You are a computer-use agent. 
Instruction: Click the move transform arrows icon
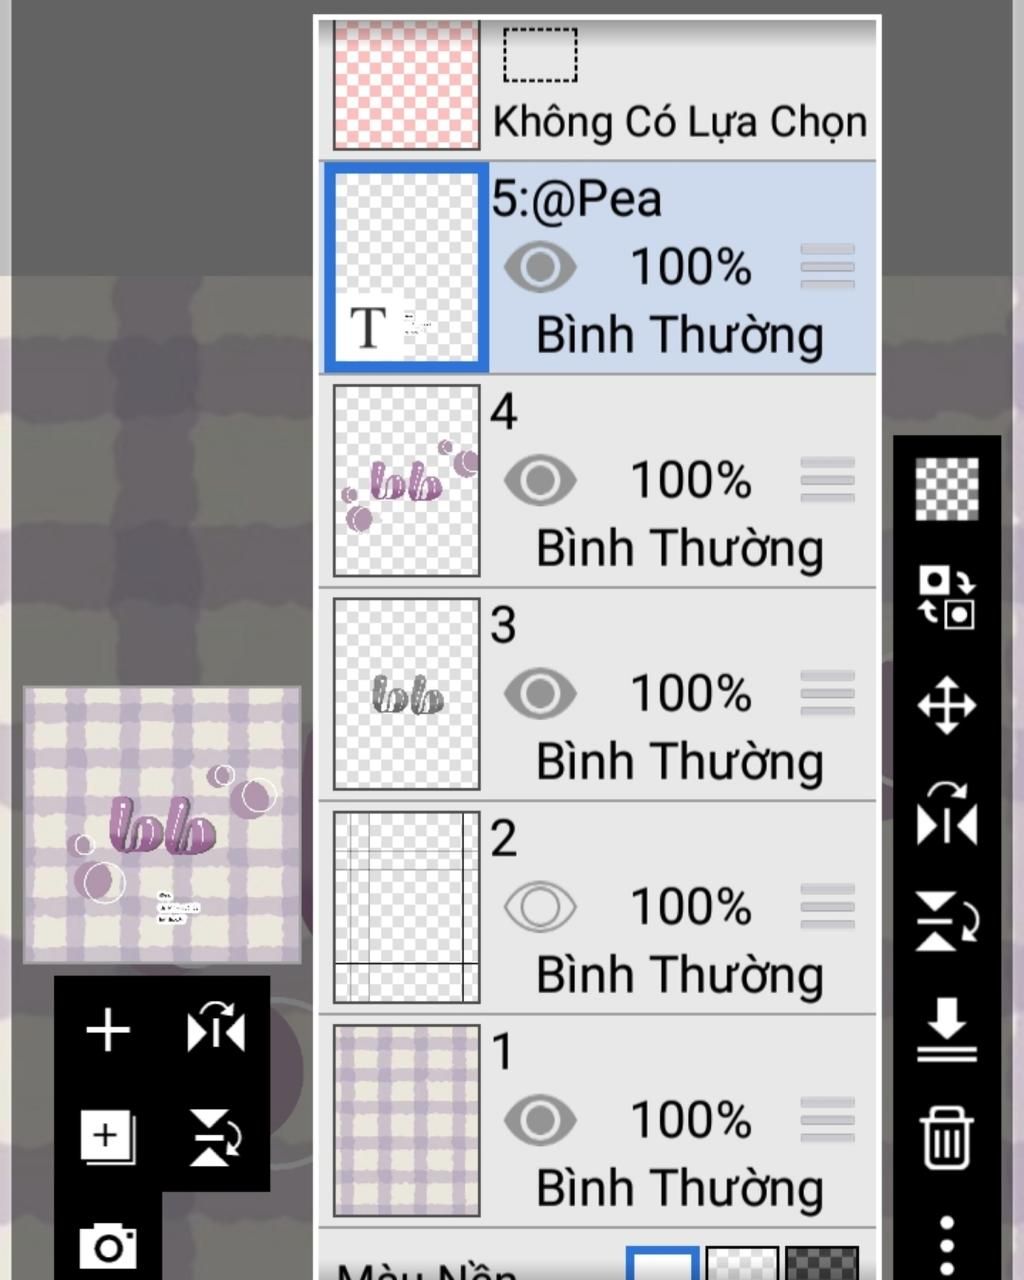(x=946, y=706)
